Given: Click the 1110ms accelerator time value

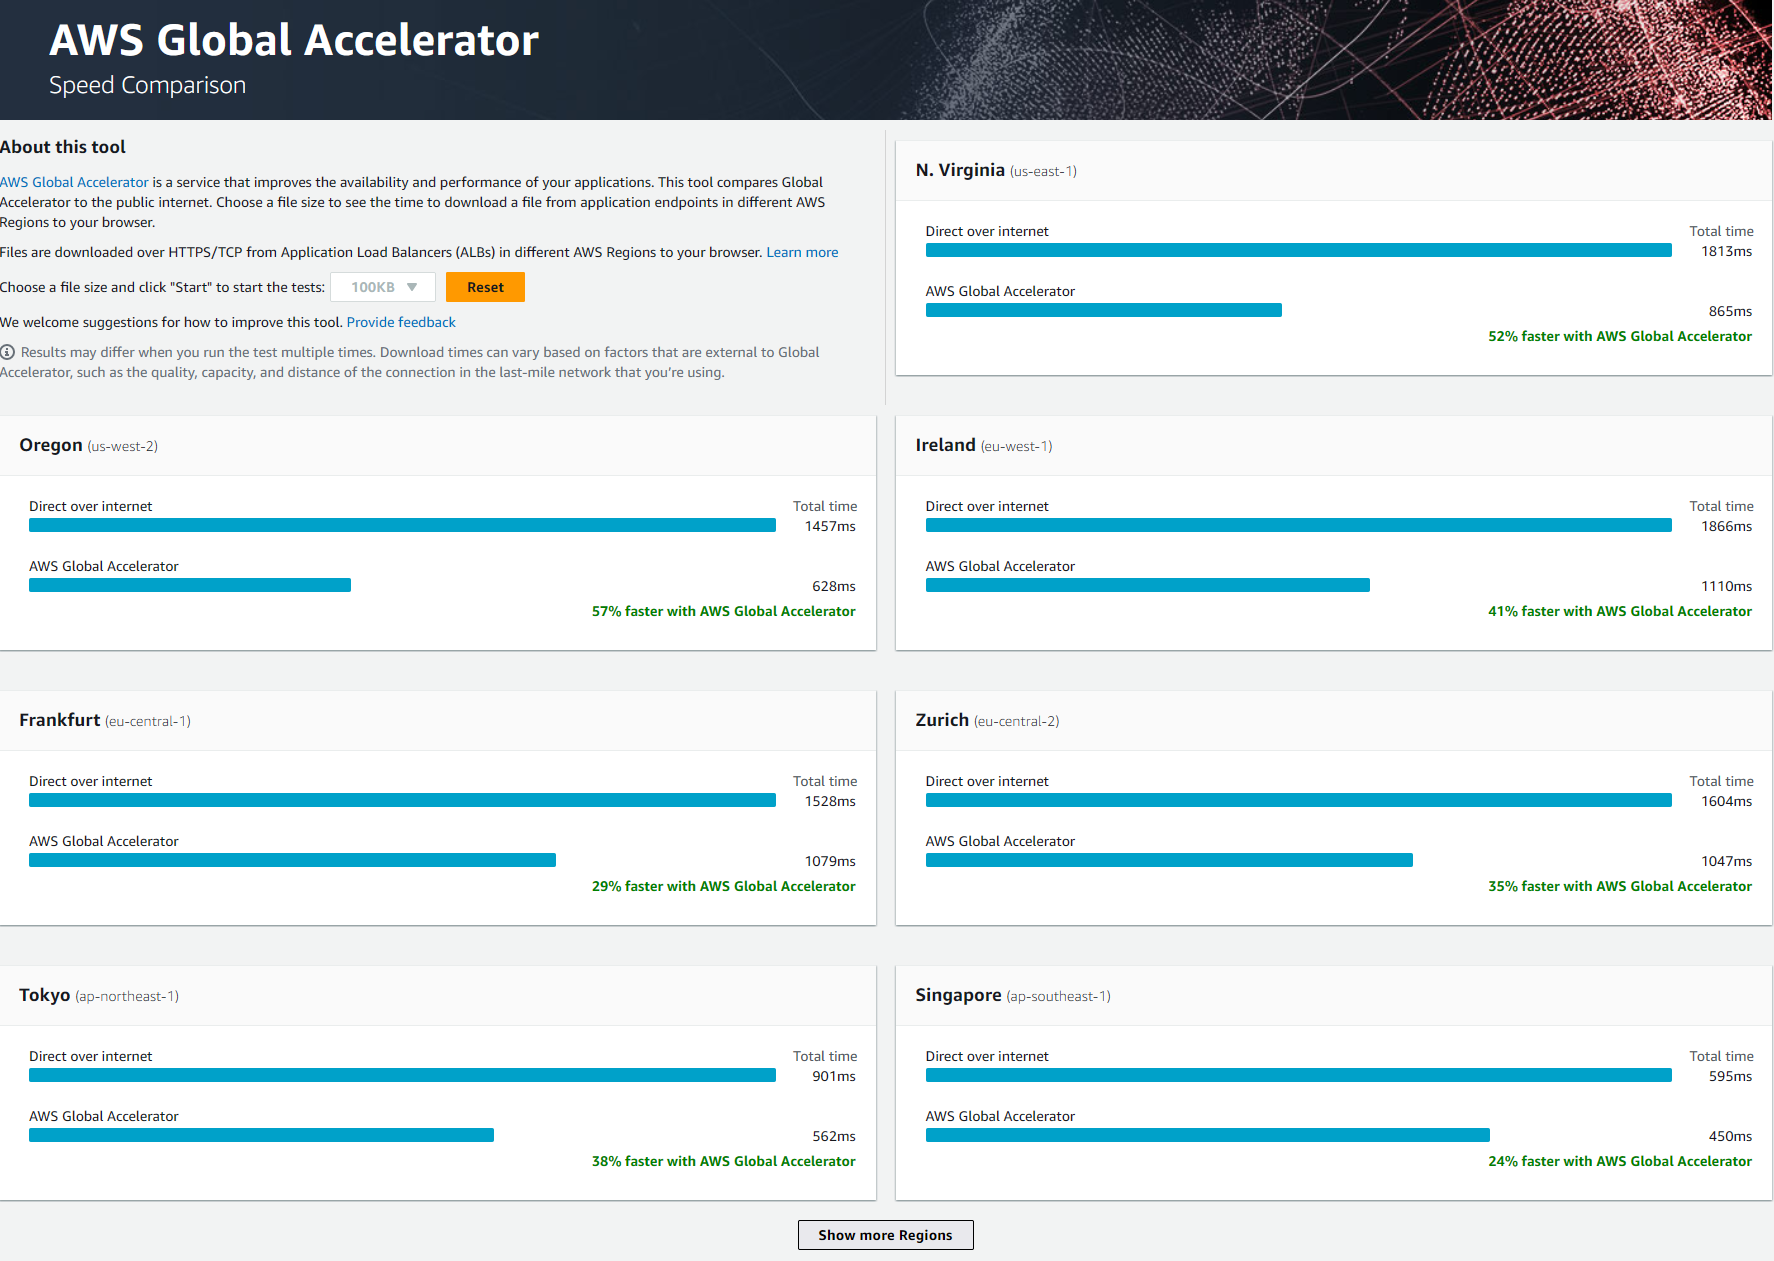Looking at the screenshot, I should [x=1727, y=586].
